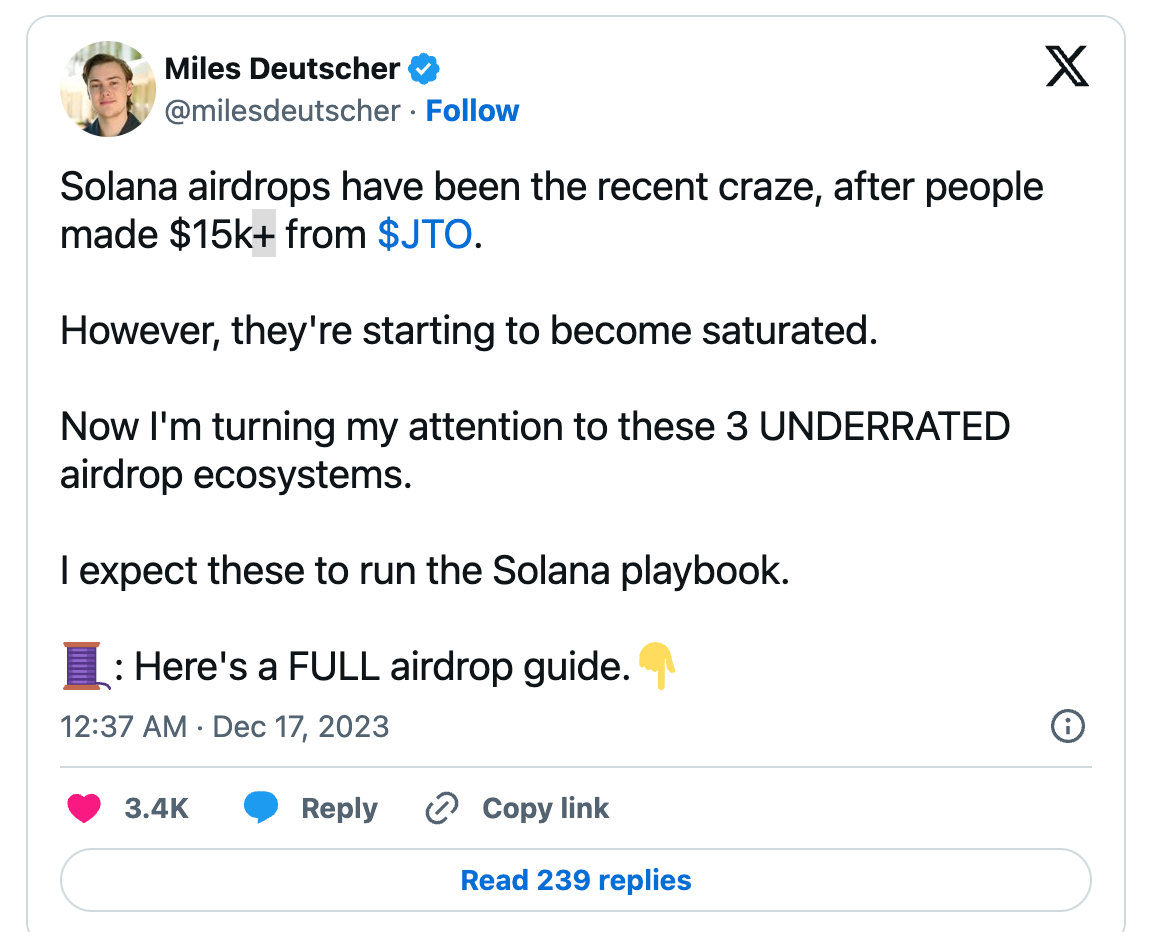Click the Miles Deutscher display name
This screenshot has height=932, width=1154.
coord(282,69)
